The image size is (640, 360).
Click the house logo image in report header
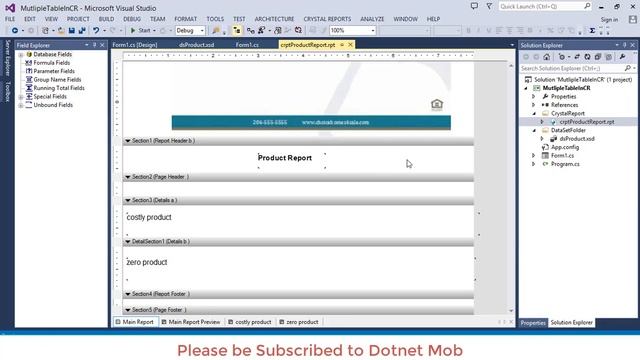pyautogui.click(x=437, y=105)
